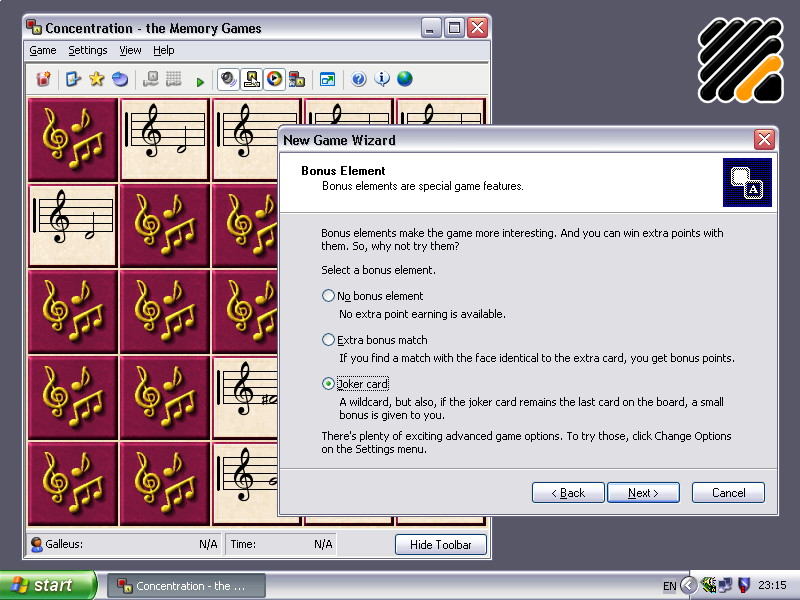Click Cancel in New Game Wizard
The width and height of the screenshot is (800, 600).
(x=728, y=493)
